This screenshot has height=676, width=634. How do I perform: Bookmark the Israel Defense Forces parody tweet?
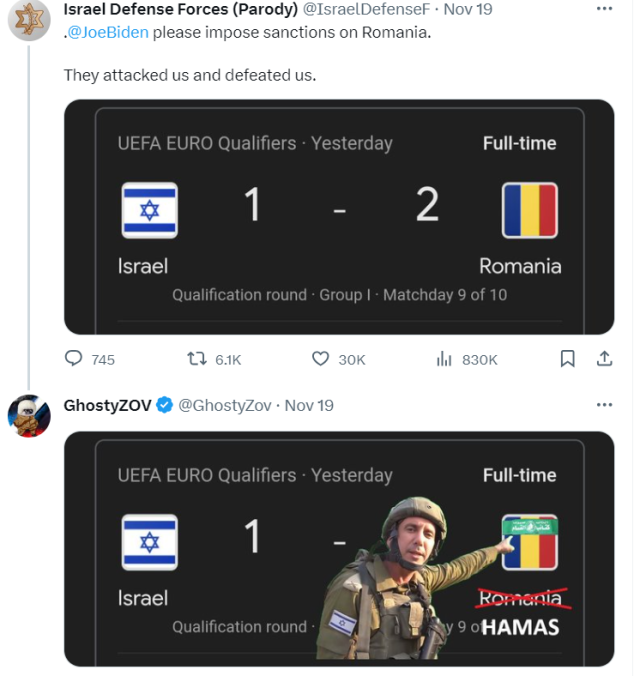pos(567,359)
